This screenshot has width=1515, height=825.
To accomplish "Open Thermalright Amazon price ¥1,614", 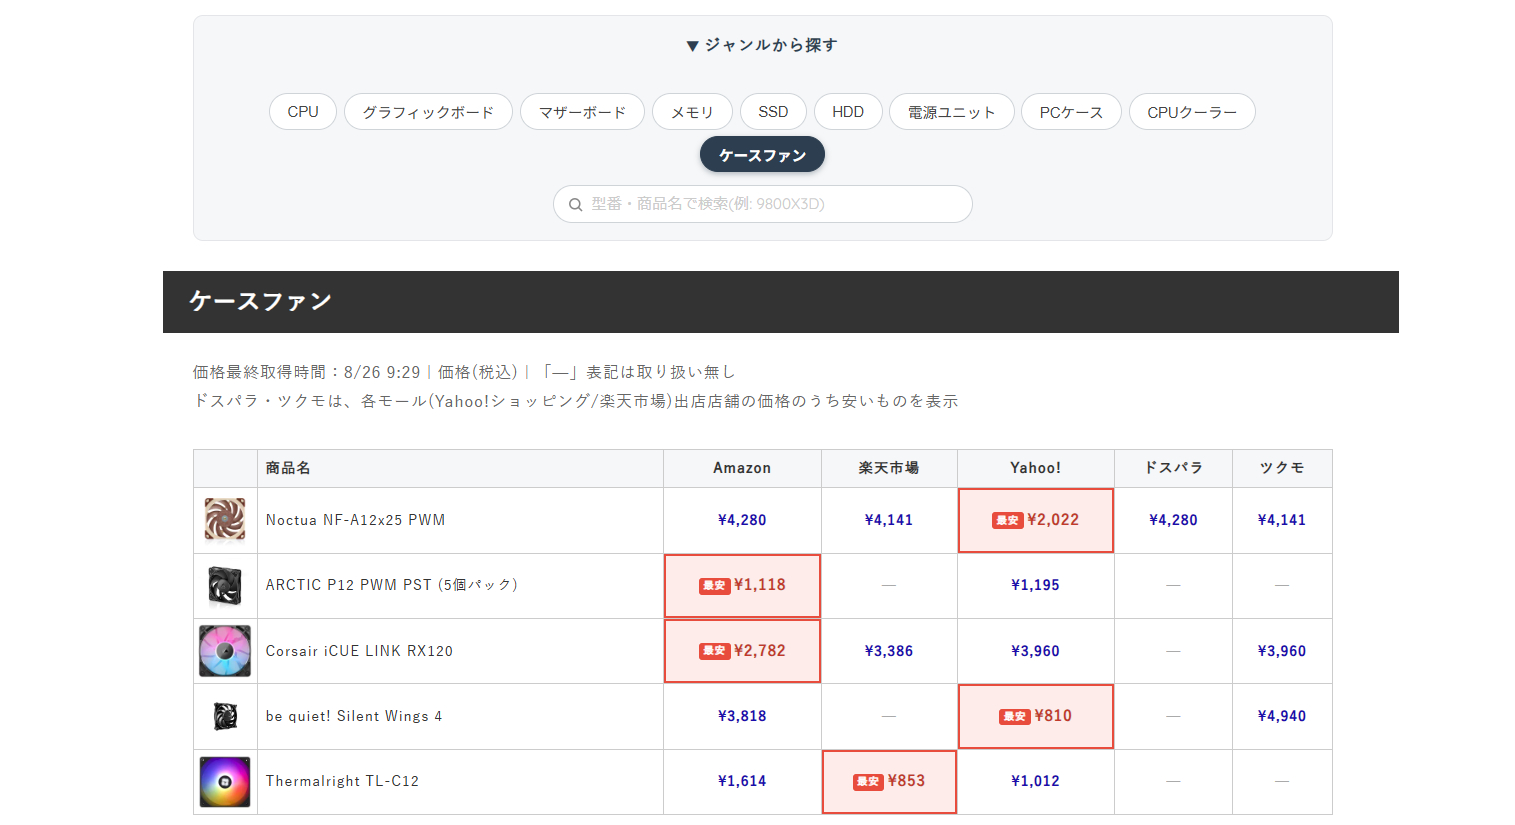I will pos(742,781).
